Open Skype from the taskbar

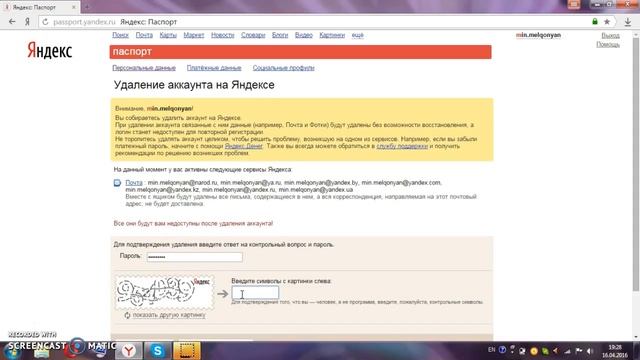pyautogui.click(x=158, y=351)
